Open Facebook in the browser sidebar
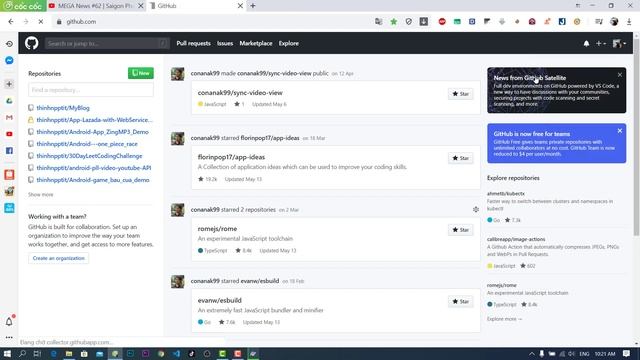 pyautogui.click(x=9, y=151)
